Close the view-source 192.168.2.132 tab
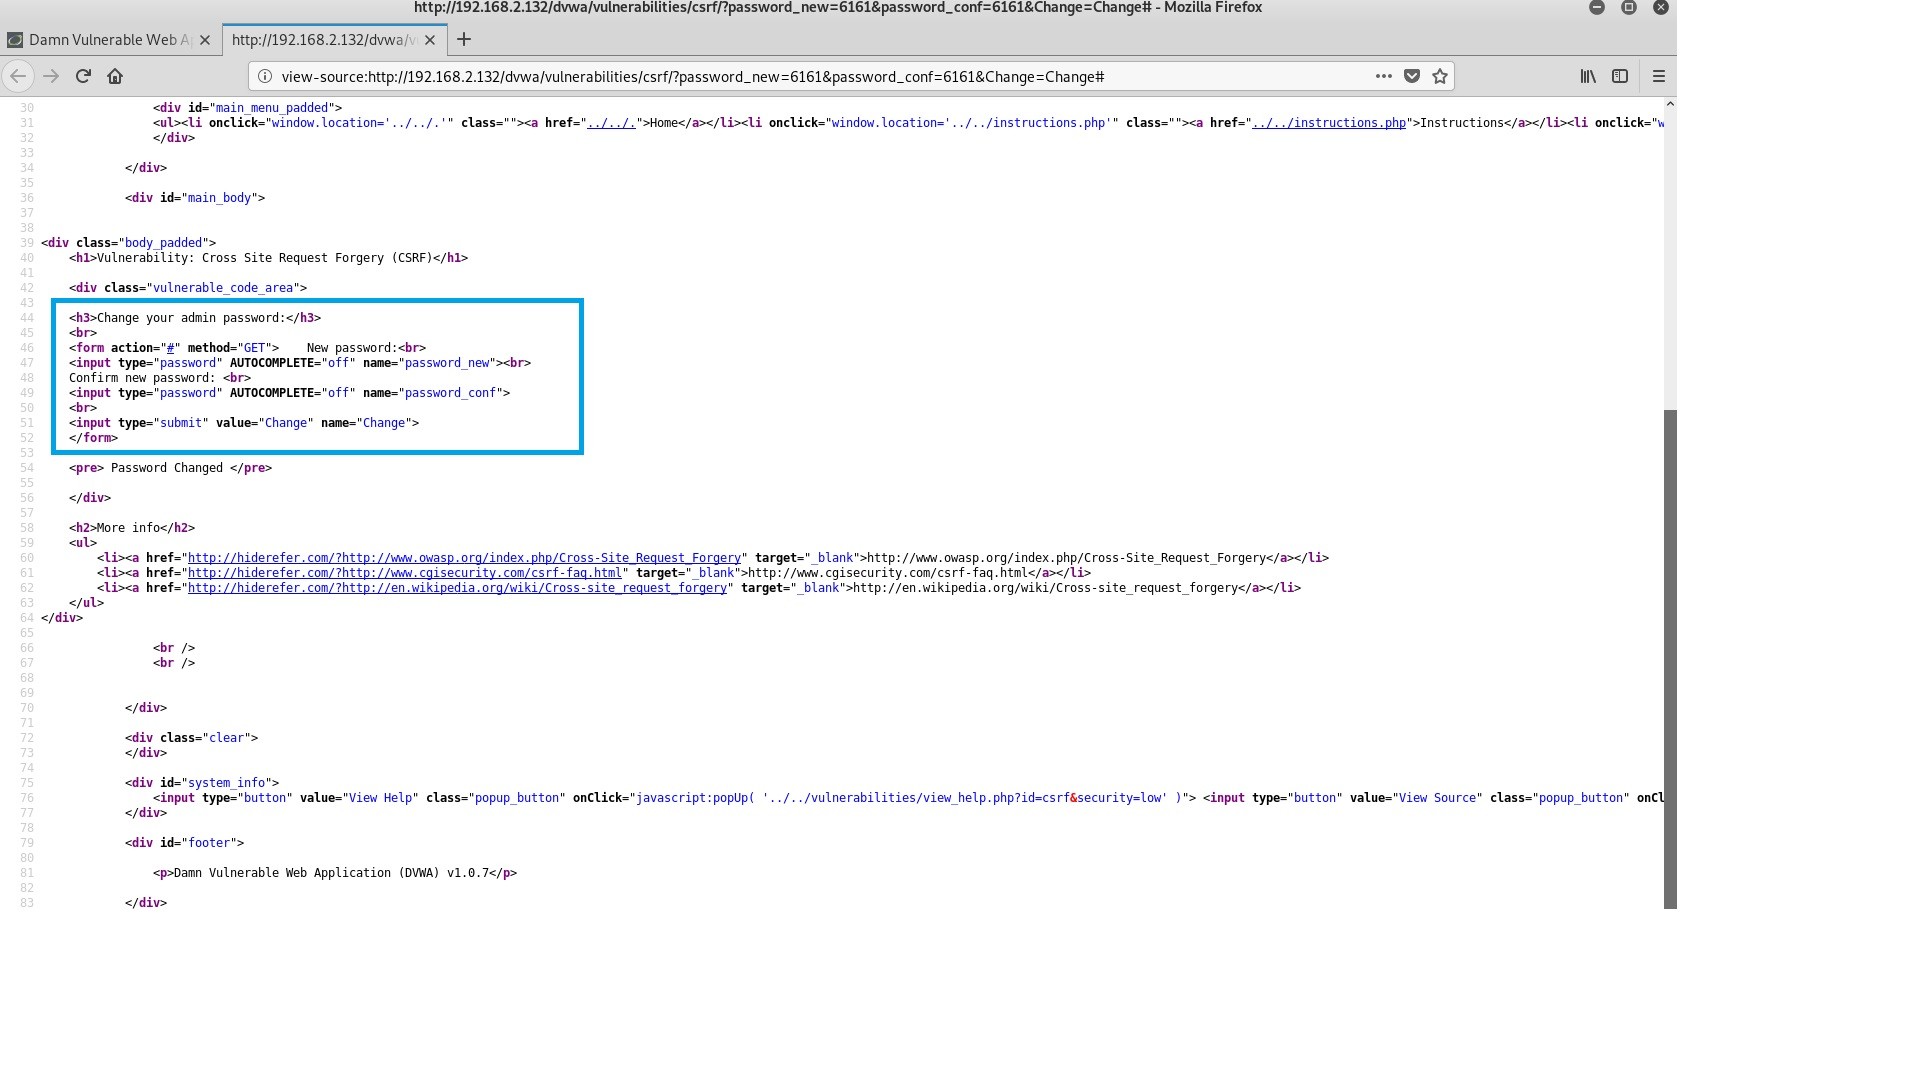Image resolution: width=1920 pixels, height=1080 pixels. click(430, 39)
